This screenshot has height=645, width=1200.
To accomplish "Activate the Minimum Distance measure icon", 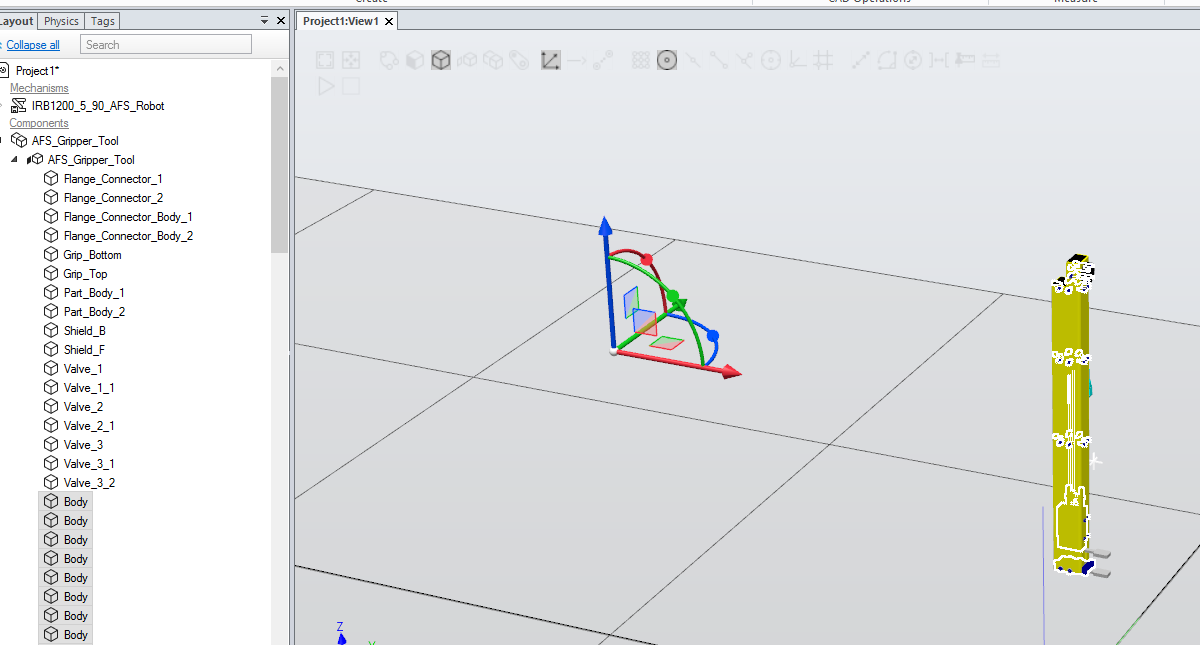I will pyautogui.click(x=939, y=61).
